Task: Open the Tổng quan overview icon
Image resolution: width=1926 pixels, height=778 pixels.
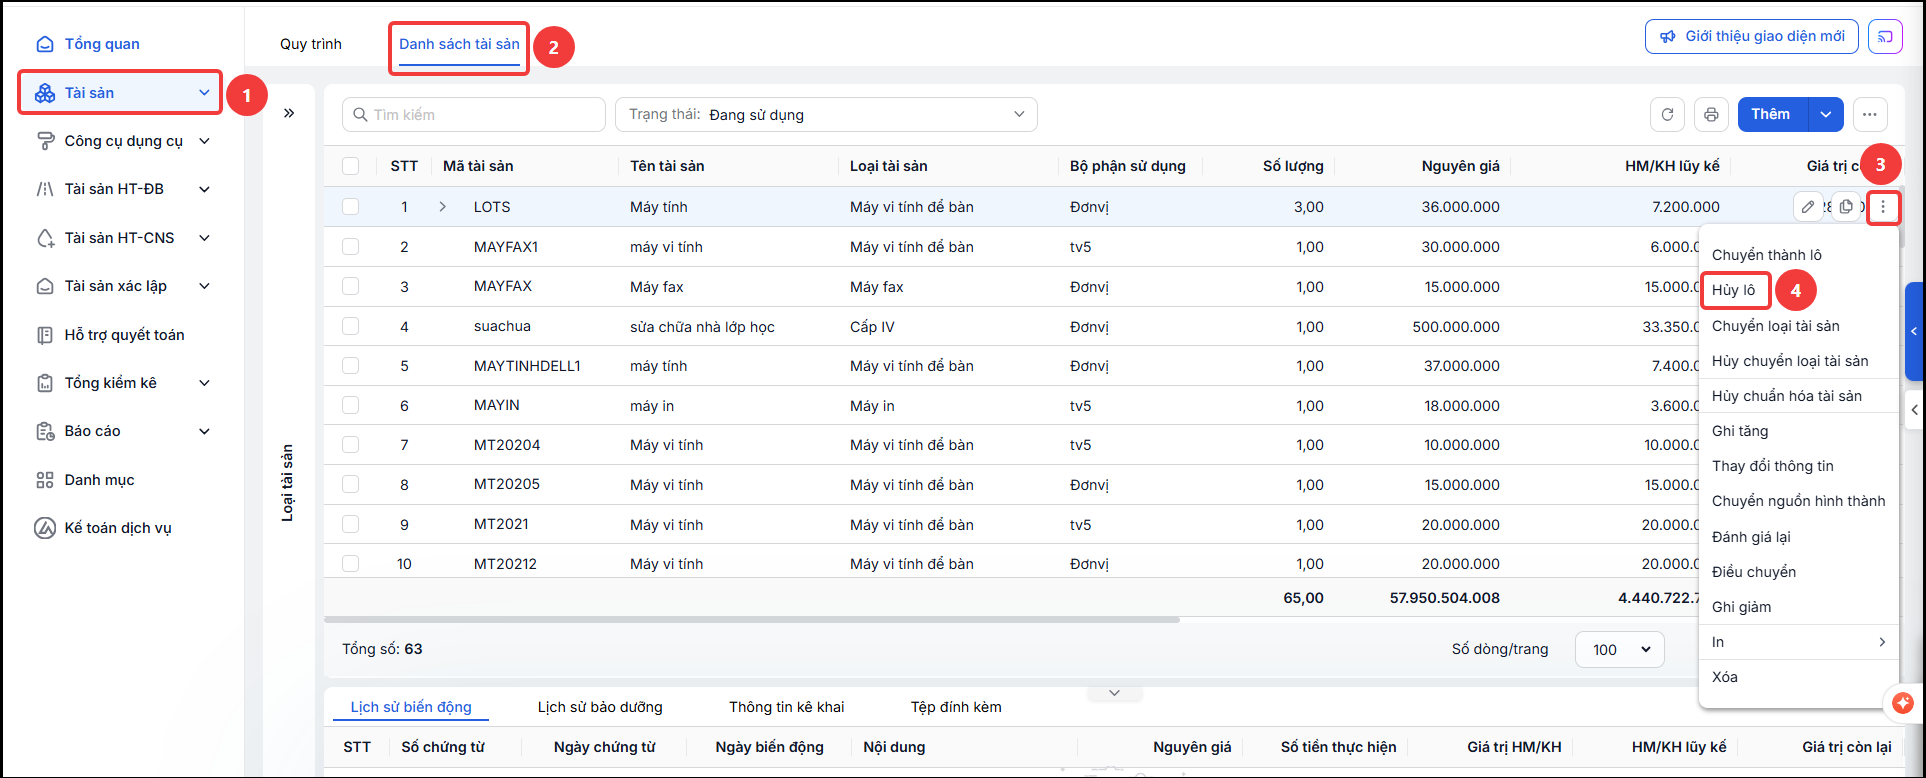Action: click(45, 44)
